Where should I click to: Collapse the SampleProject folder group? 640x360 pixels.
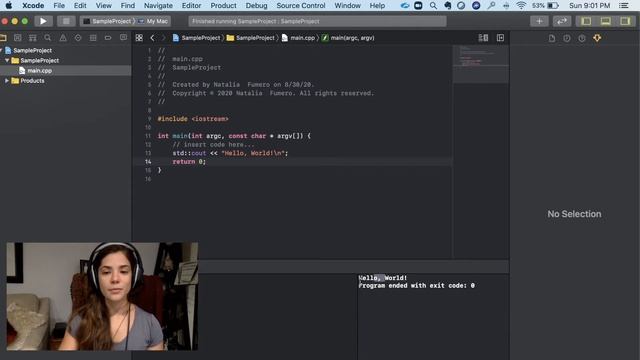coord(7,60)
